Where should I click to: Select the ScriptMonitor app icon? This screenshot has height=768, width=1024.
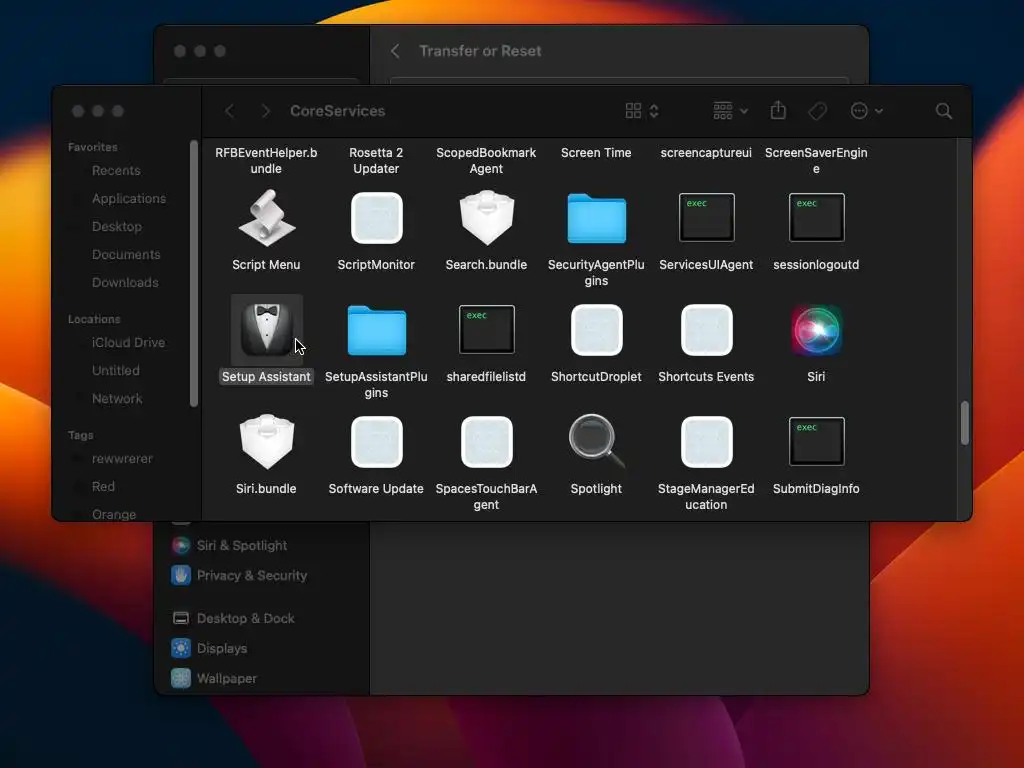(376, 218)
